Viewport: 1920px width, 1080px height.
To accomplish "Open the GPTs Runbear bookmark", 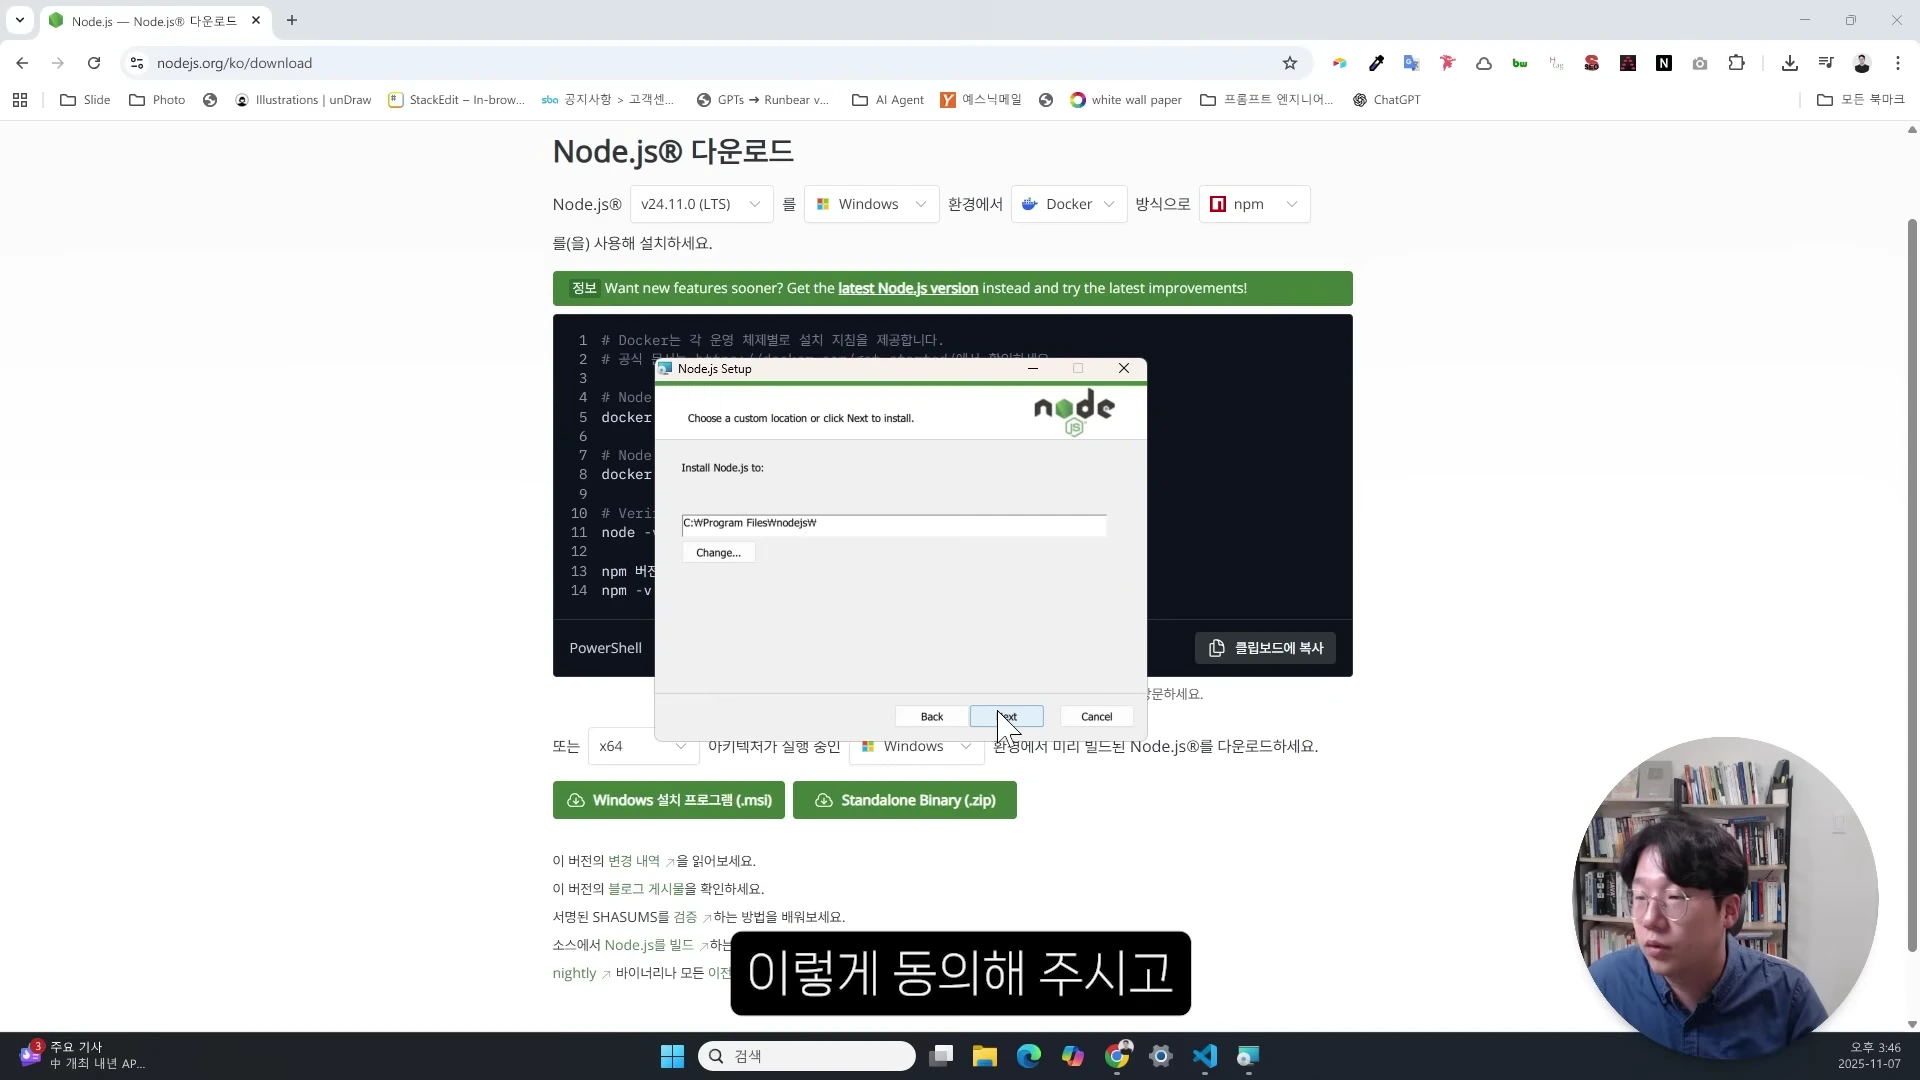I will (x=763, y=100).
